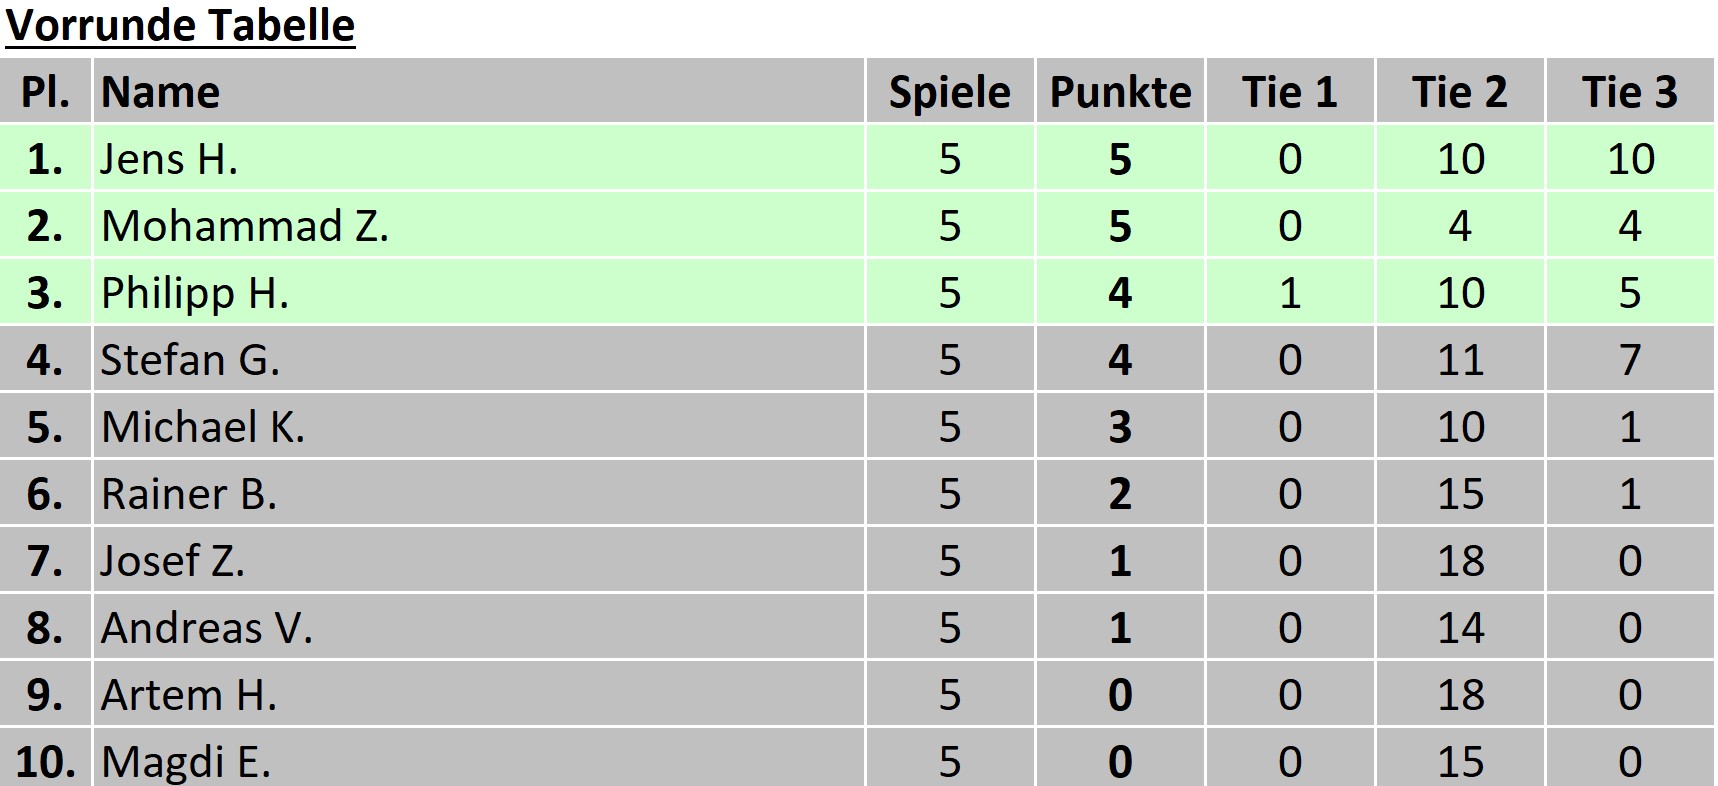This screenshot has width=1718, height=786.
Task: Click the Michael K. name cell
Action: tap(203, 427)
